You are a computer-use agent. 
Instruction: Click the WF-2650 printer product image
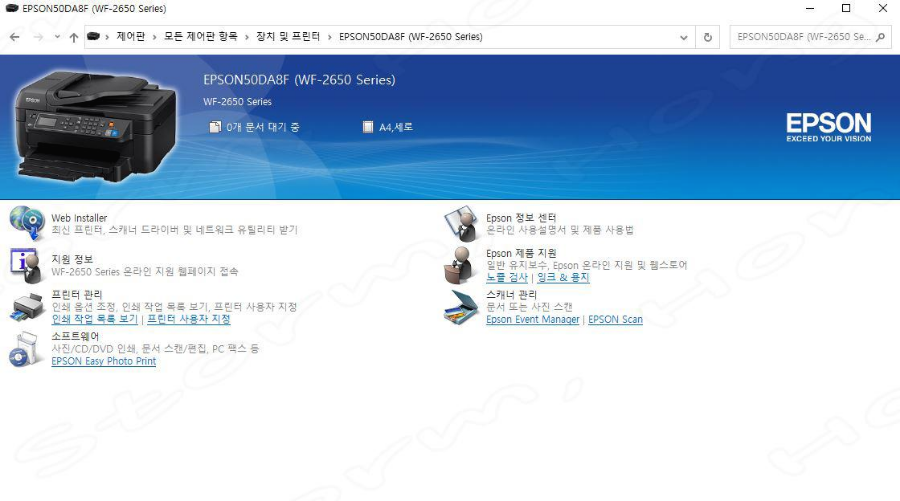pos(95,126)
